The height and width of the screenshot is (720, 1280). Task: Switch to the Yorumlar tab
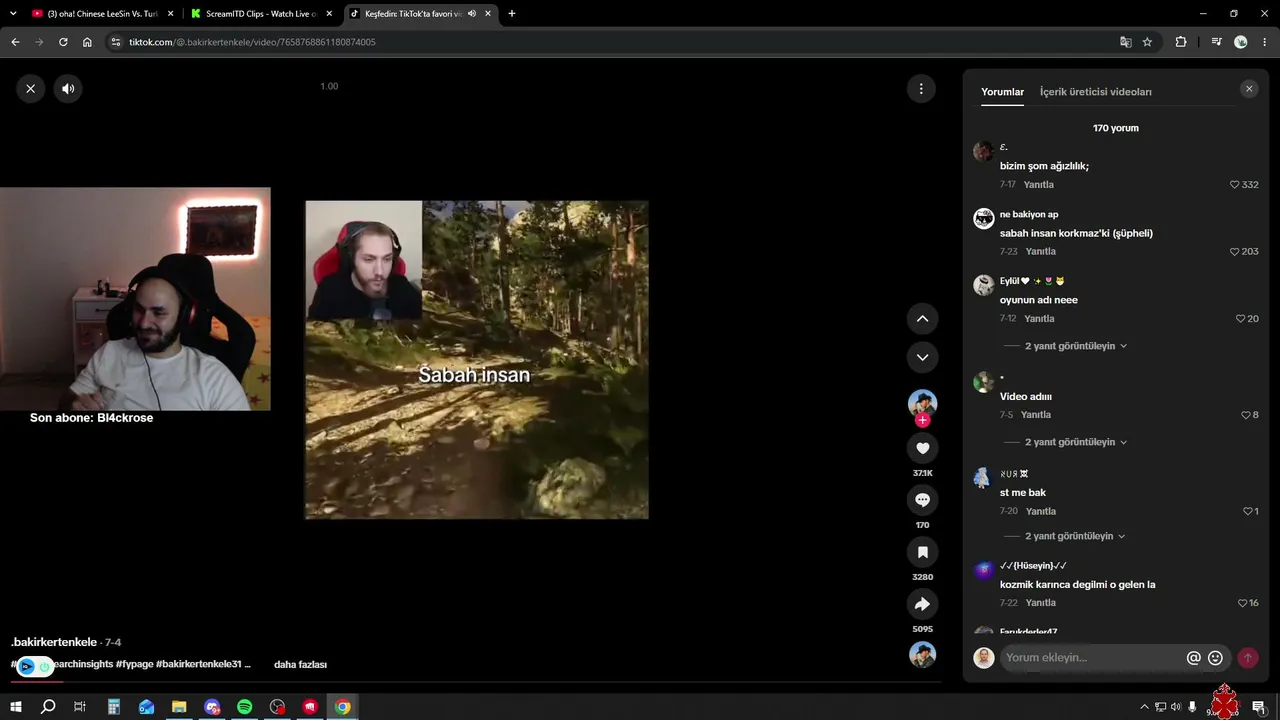[1002, 92]
